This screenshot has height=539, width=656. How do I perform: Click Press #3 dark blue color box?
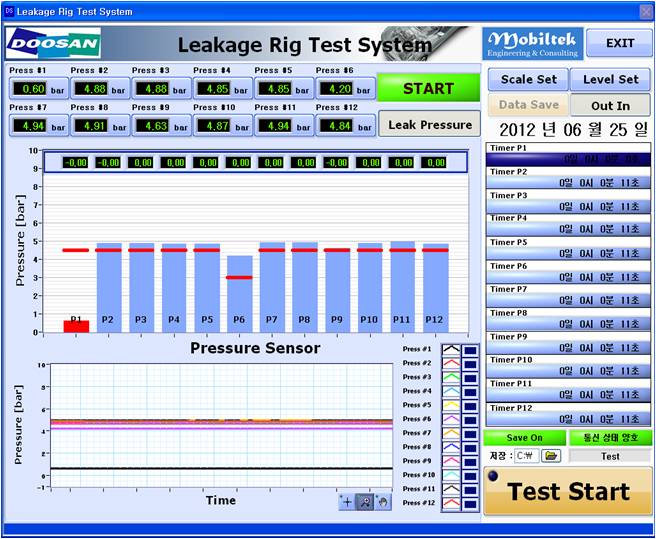(470, 377)
